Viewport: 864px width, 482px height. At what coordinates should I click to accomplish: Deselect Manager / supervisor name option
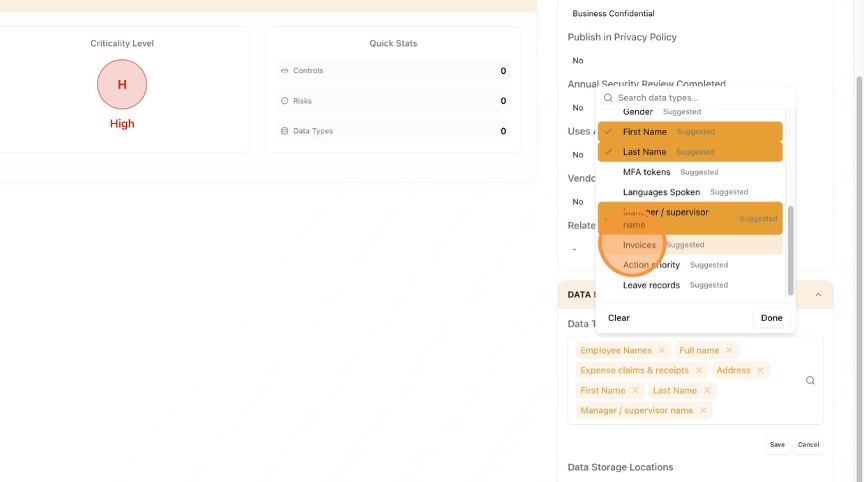[689, 218]
